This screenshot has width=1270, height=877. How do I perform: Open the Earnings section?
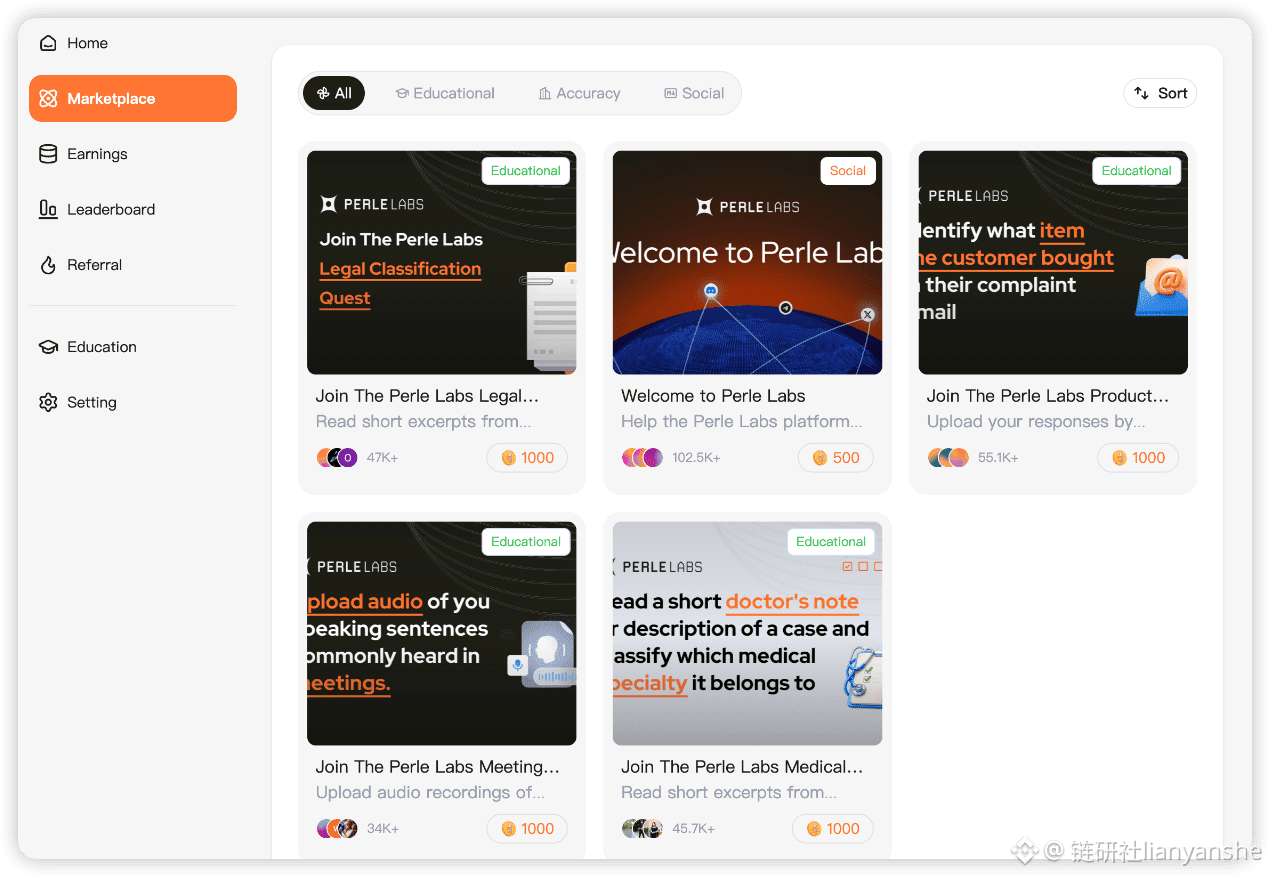[133, 154]
